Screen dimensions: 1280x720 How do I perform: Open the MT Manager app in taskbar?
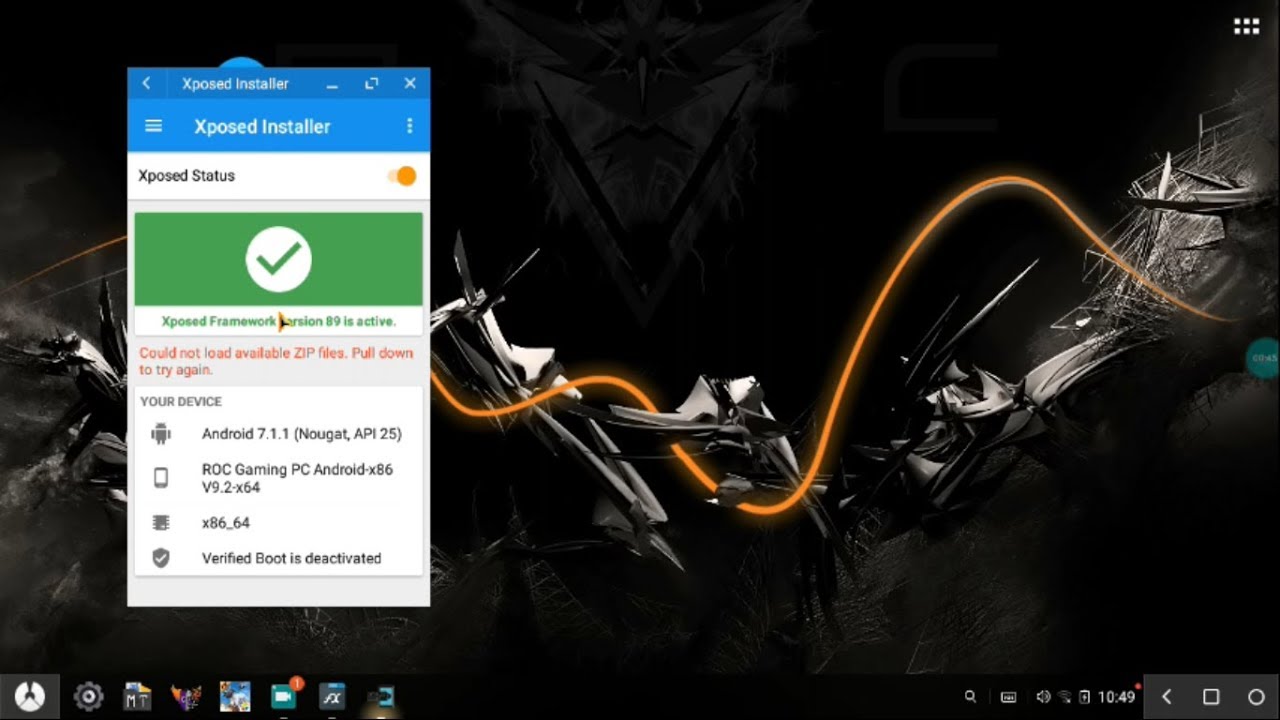point(137,697)
